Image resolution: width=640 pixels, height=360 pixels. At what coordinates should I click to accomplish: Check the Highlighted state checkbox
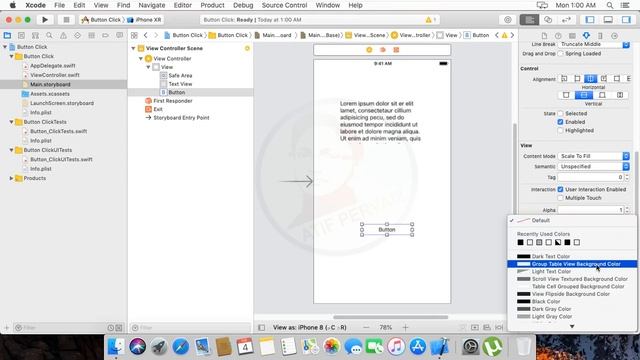pos(560,131)
